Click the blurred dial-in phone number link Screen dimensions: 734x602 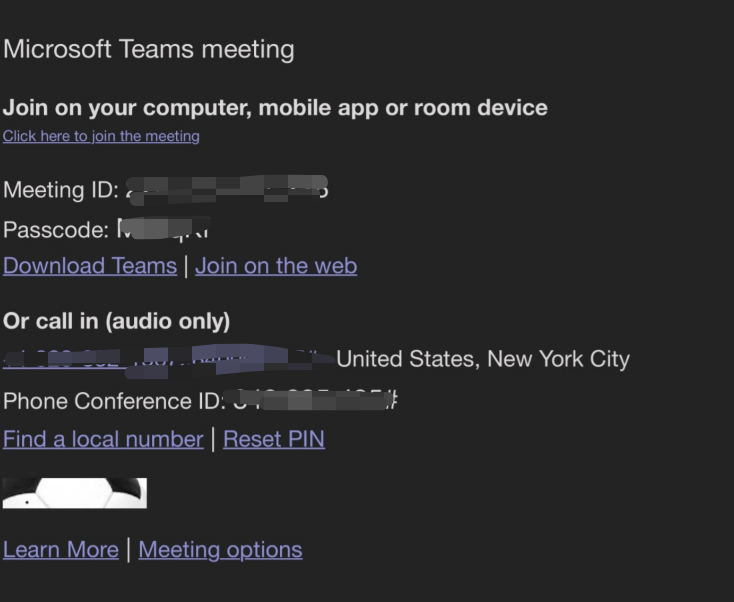point(169,360)
